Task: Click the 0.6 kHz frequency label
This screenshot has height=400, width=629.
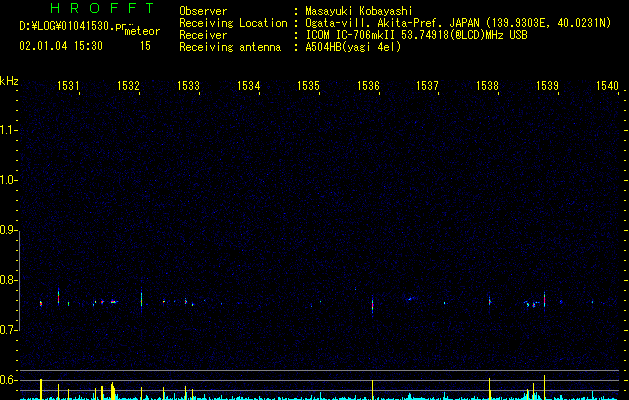Action: (8, 380)
